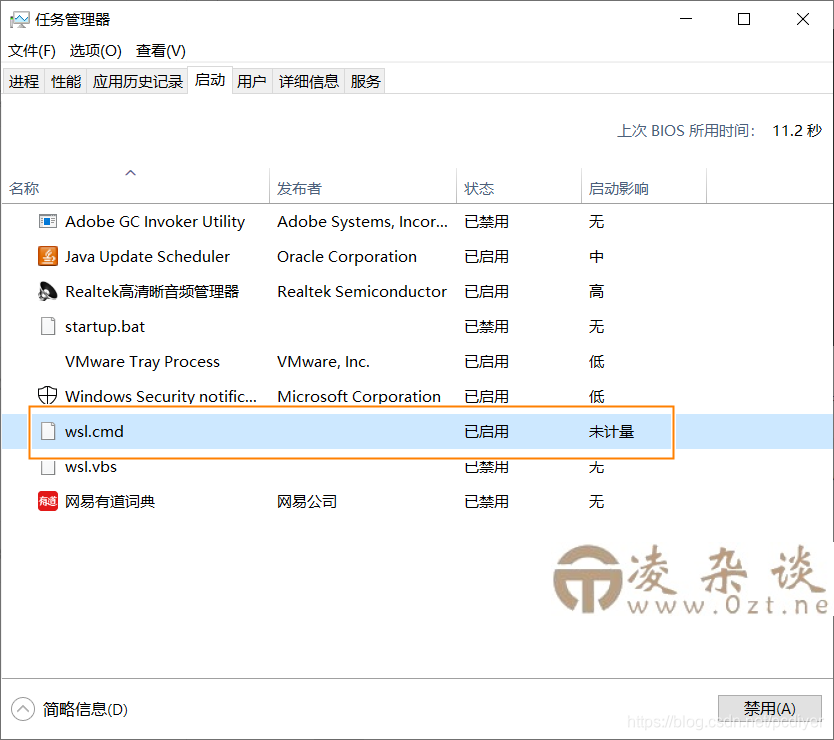Screen dimensions: 834x740
Task: Click the 11.2 秒 BIOS time value
Action: click(x=797, y=130)
